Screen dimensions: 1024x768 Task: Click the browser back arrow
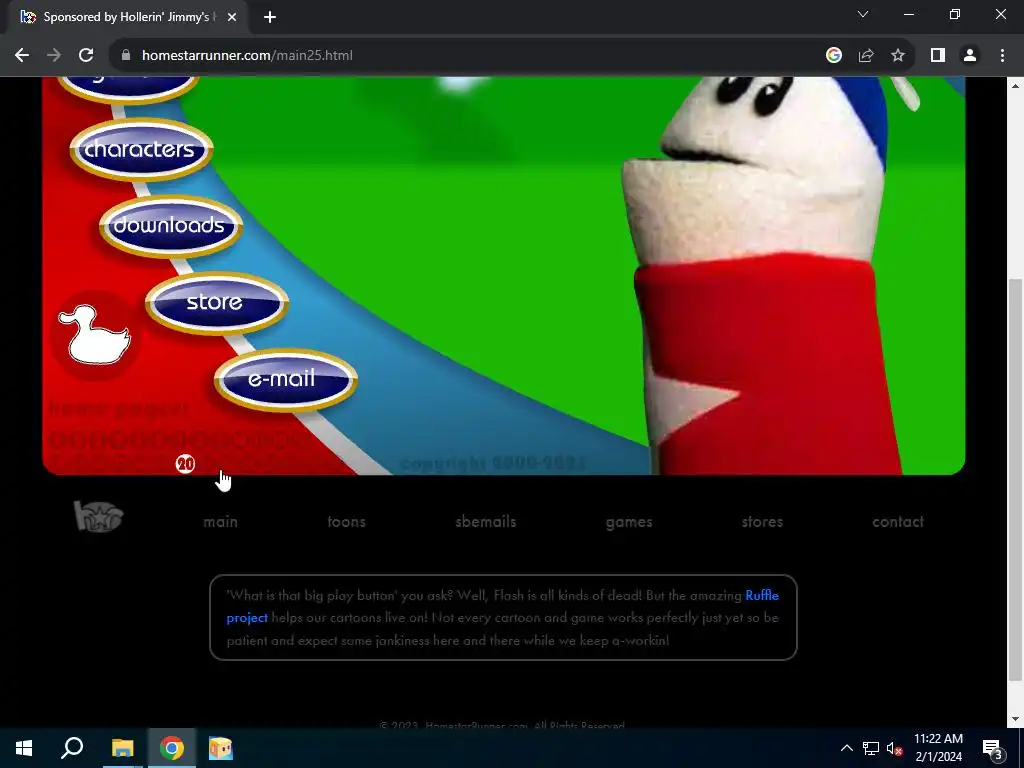[x=22, y=56]
